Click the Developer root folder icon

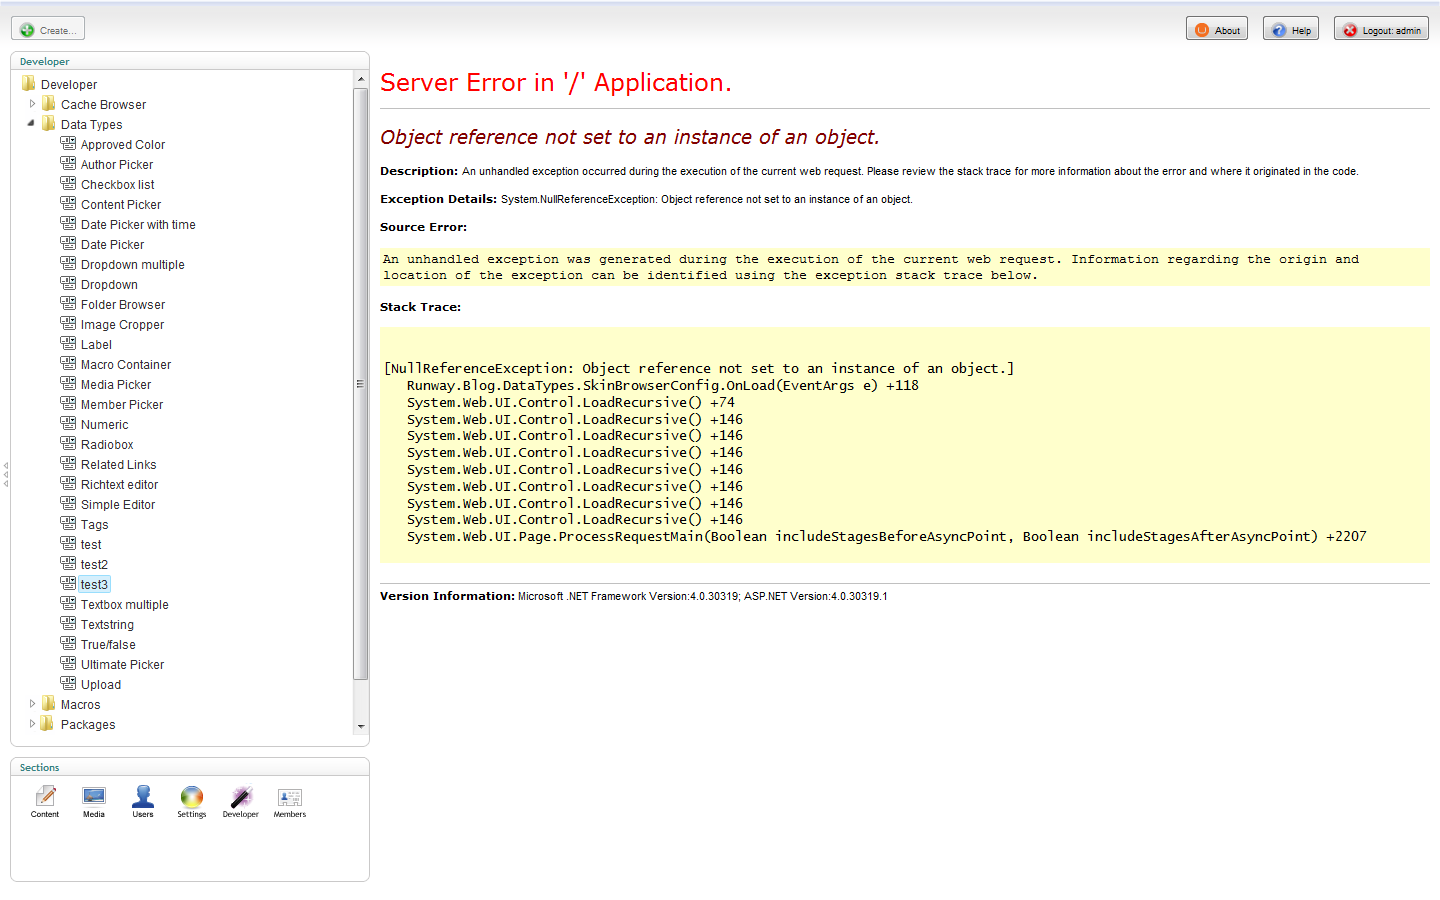(28, 84)
